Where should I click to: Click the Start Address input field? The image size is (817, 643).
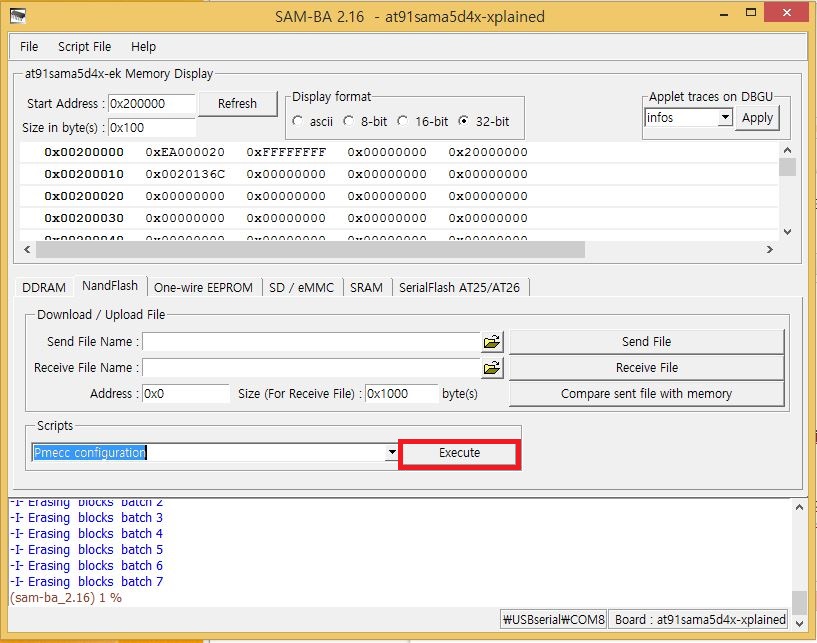coord(150,104)
